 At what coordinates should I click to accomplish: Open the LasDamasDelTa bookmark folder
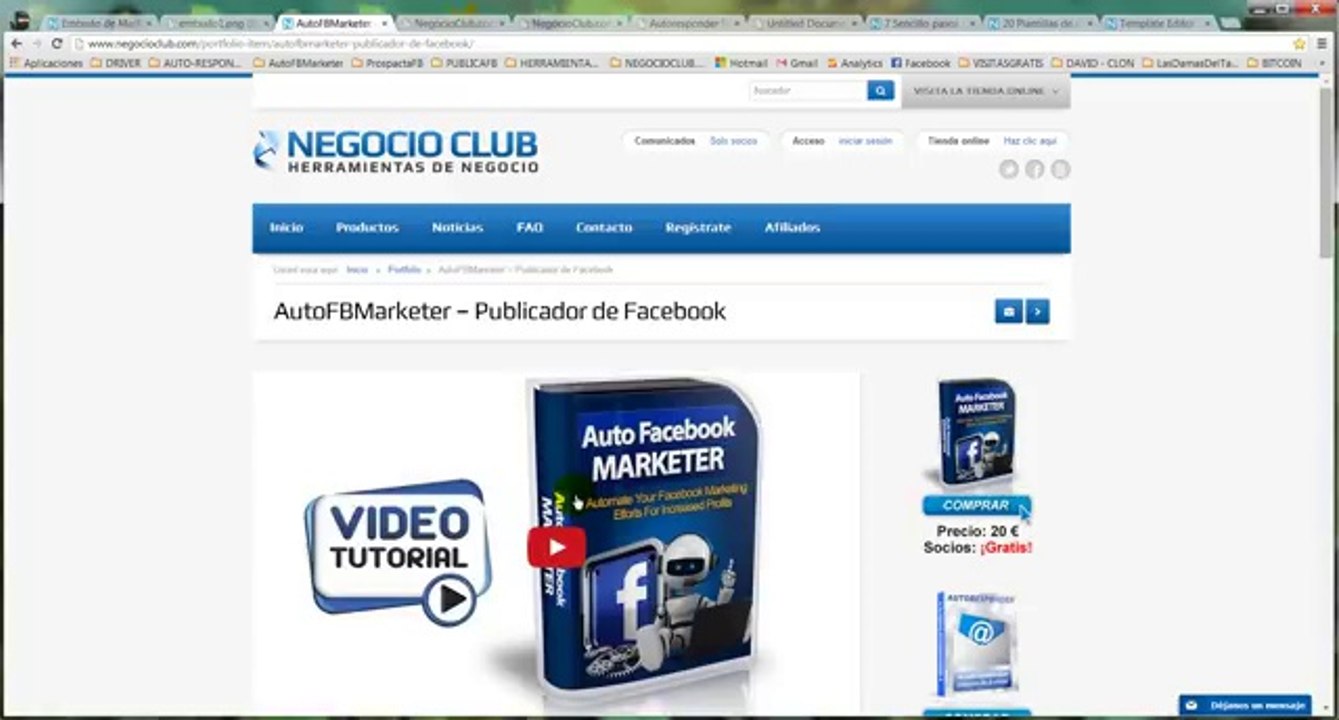pyautogui.click(x=1190, y=63)
